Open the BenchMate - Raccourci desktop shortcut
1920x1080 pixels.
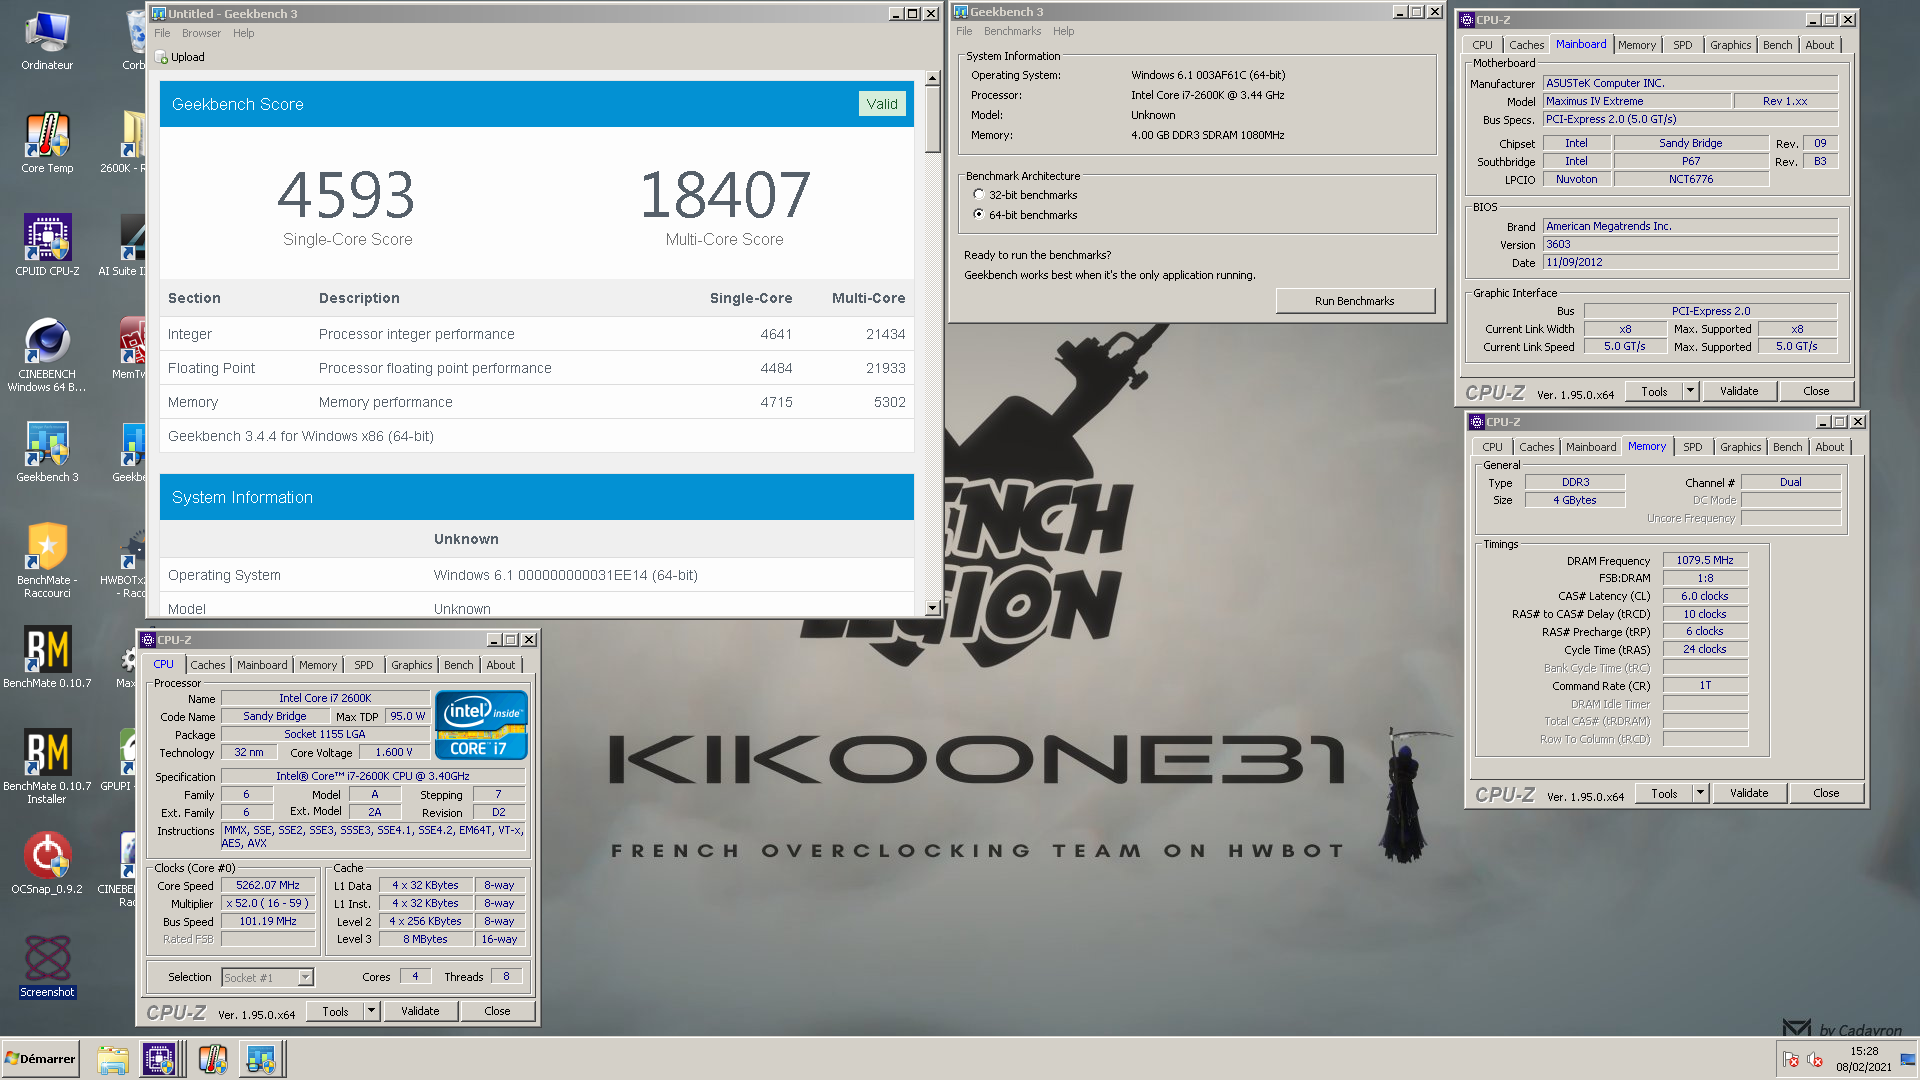point(47,561)
